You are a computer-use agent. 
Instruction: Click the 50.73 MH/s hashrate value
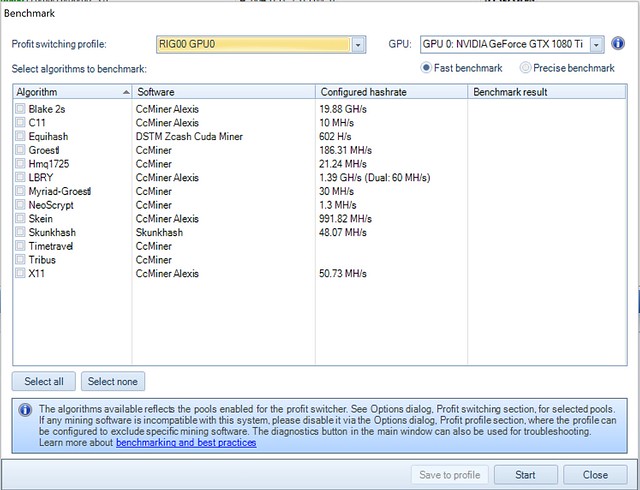tap(343, 274)
